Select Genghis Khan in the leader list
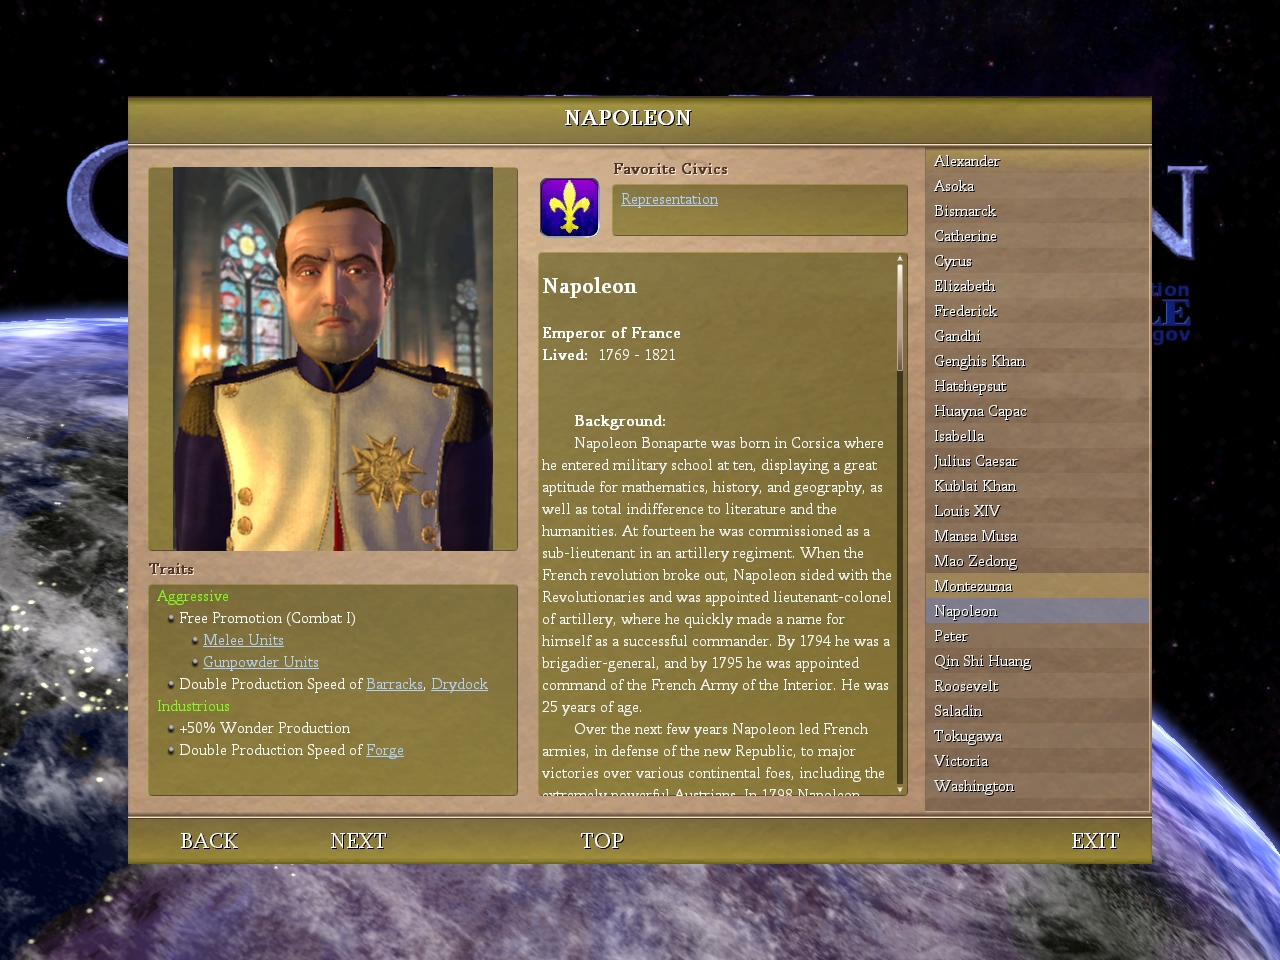This screenshot has width=1280, height=960. coord(1037,361)
